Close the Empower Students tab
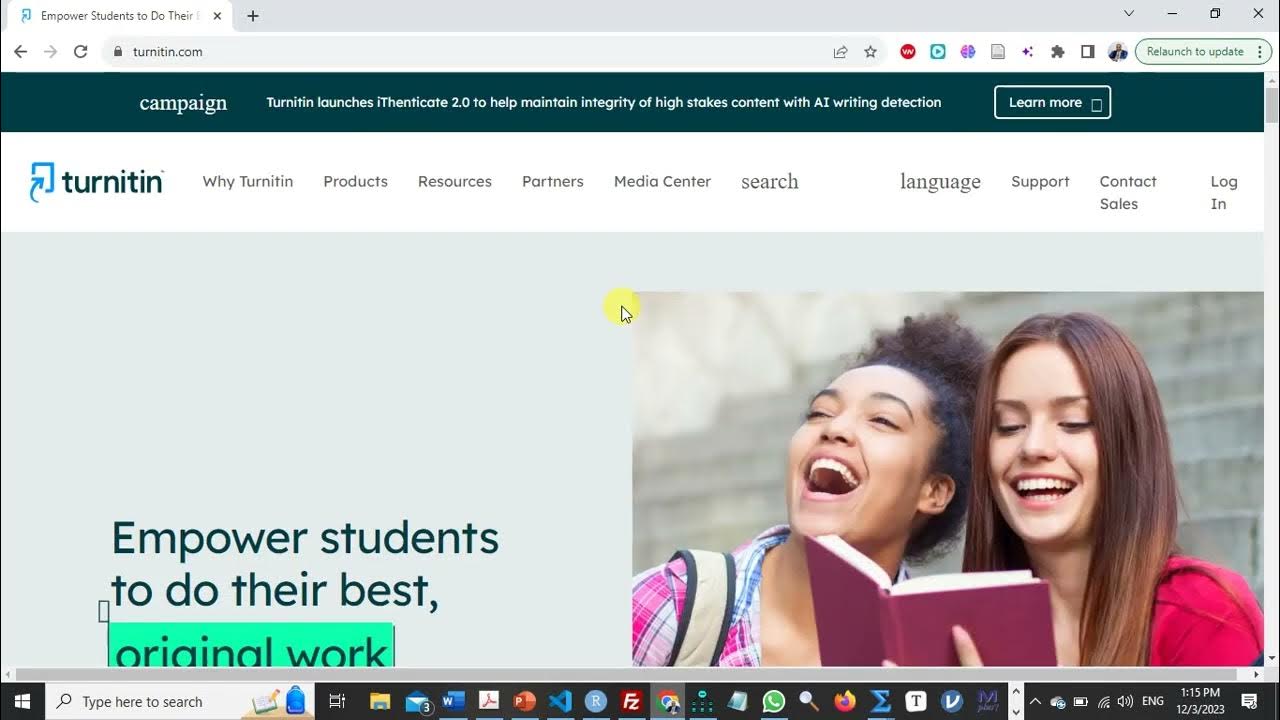Screen dimensions: 1280x720 217,16
